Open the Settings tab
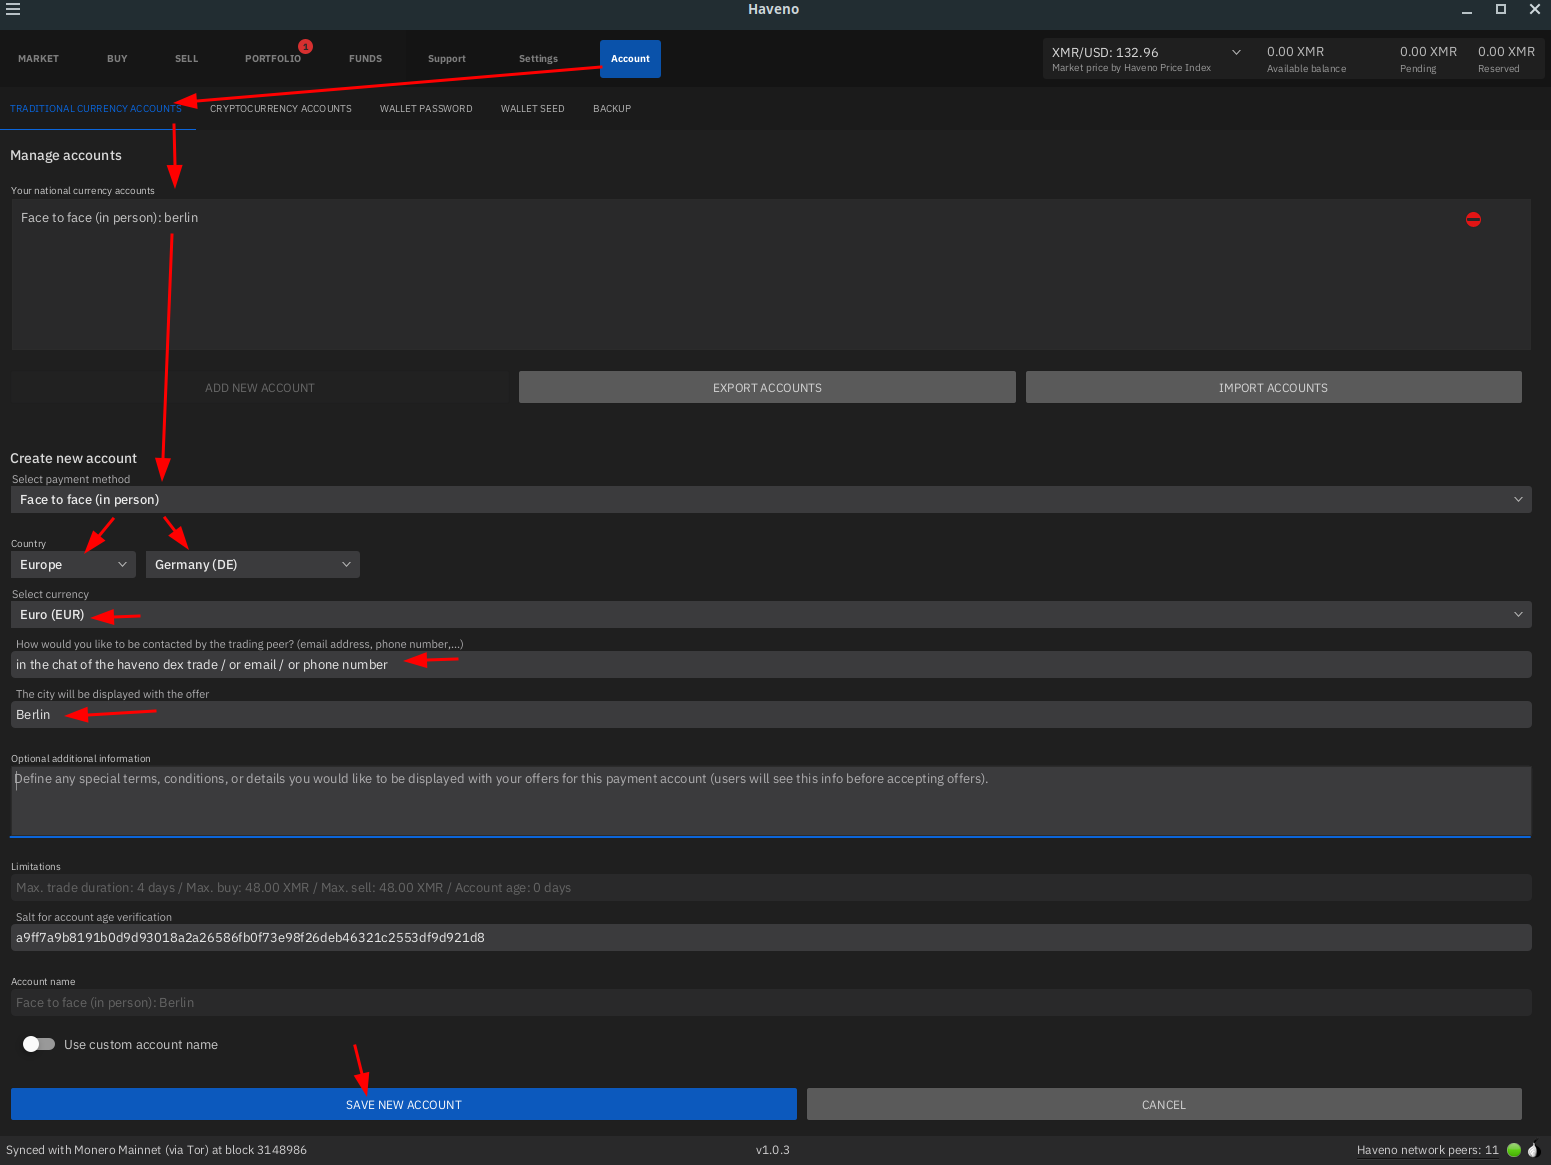This screenshot has width=1551, height=1165. [x=538, y=59]
